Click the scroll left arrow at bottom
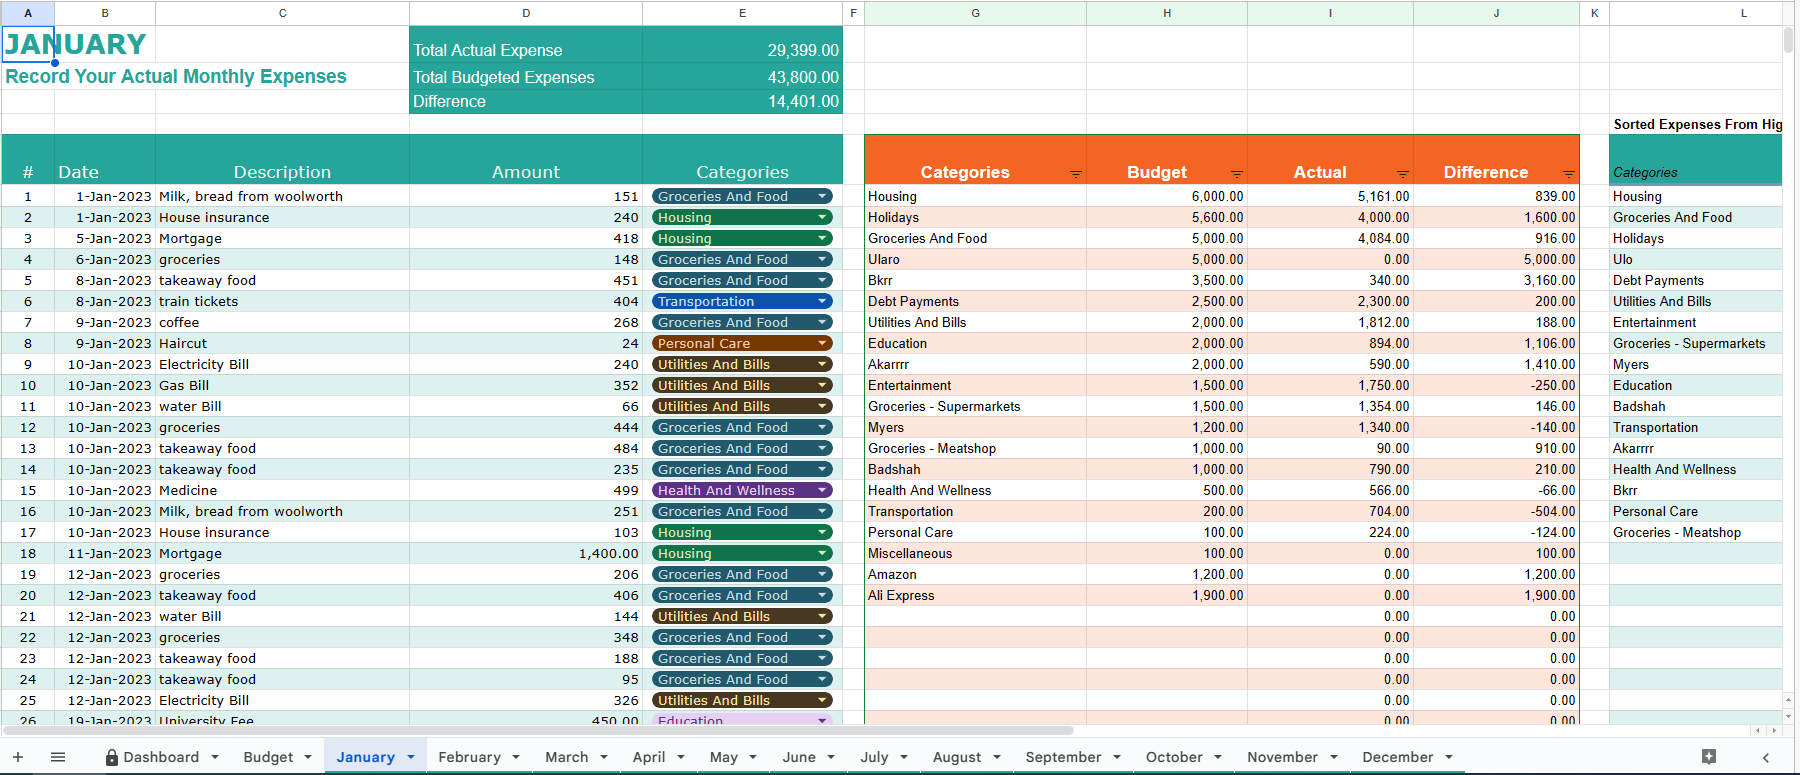The height and width of the screenshot is (775, 1800). (1758, 730)
